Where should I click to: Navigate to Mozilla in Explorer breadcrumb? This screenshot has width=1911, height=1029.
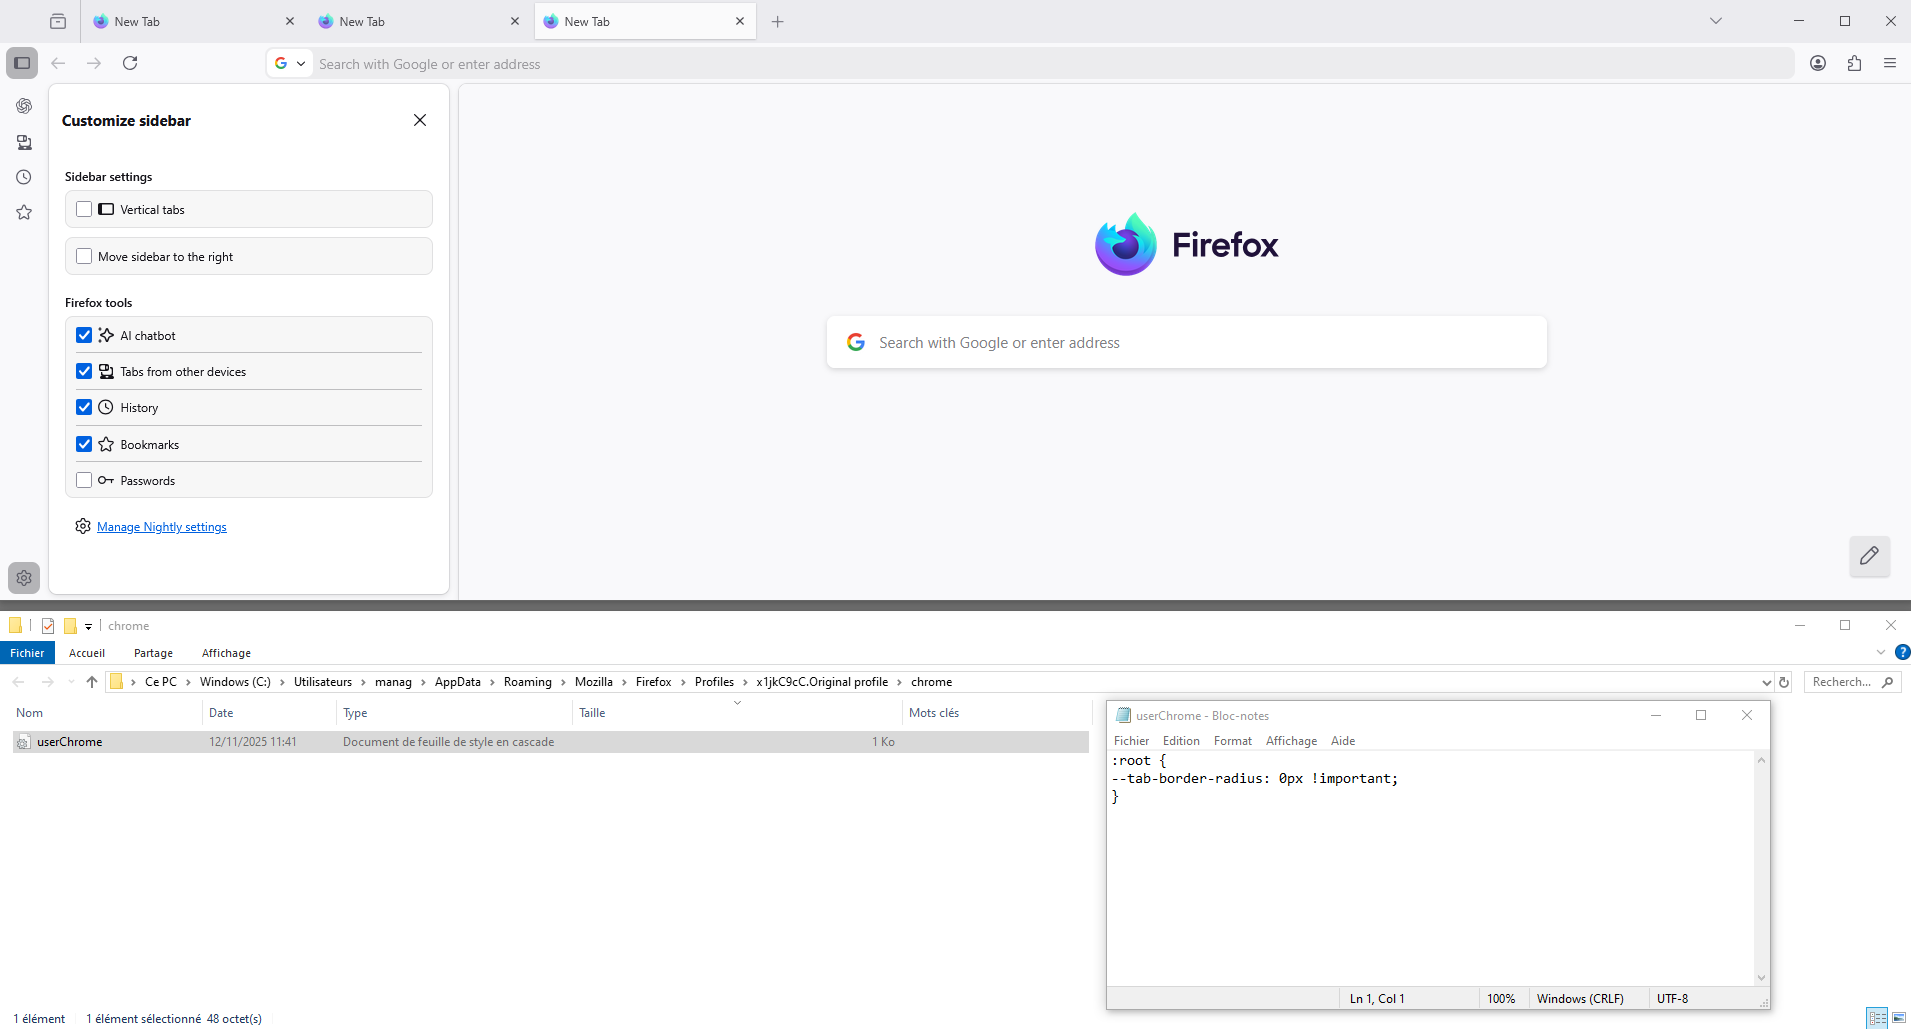pyautogui.click(x=594, y=682)
